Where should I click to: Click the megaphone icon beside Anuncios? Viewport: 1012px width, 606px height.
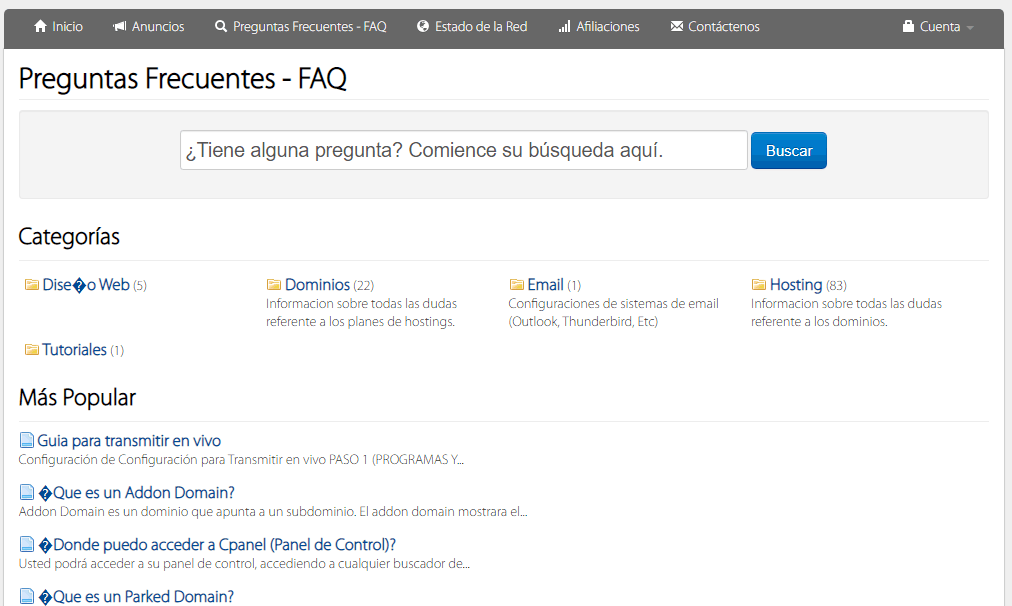pos(119,26)
